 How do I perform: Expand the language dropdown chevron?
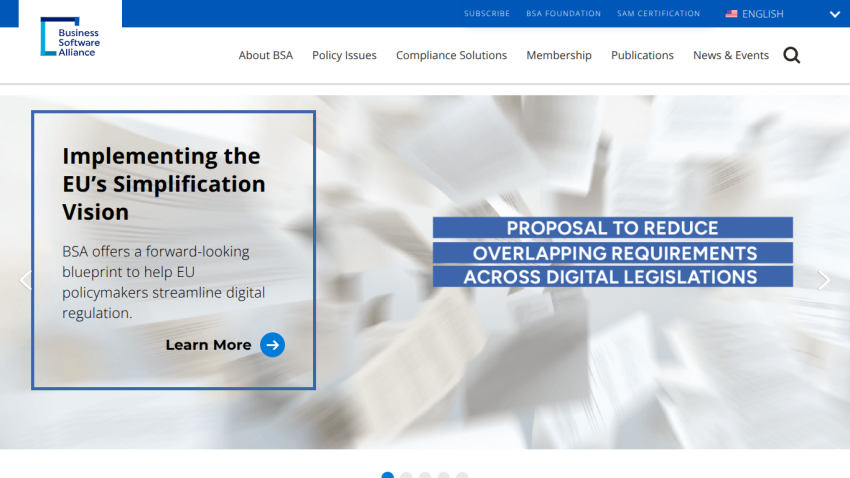pos(834,14)
